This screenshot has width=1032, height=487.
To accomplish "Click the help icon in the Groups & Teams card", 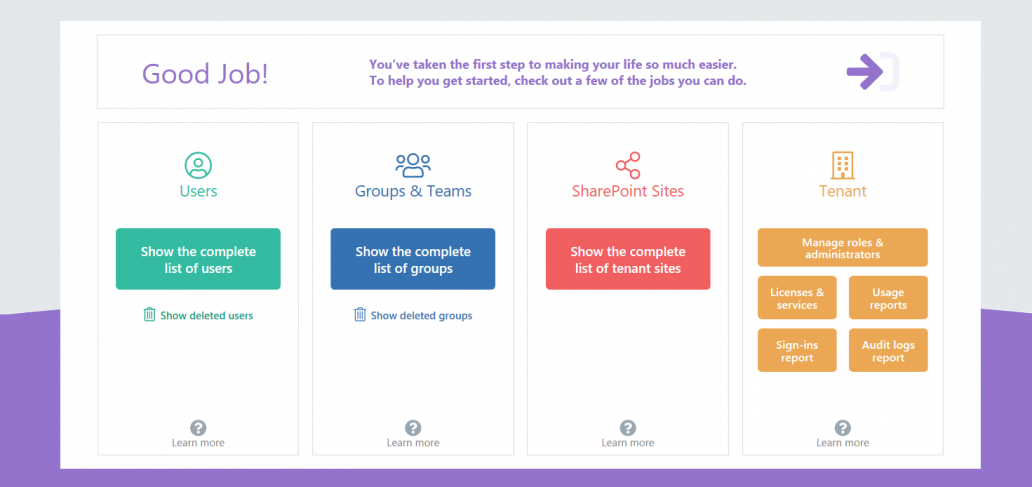I will point(413,428).
